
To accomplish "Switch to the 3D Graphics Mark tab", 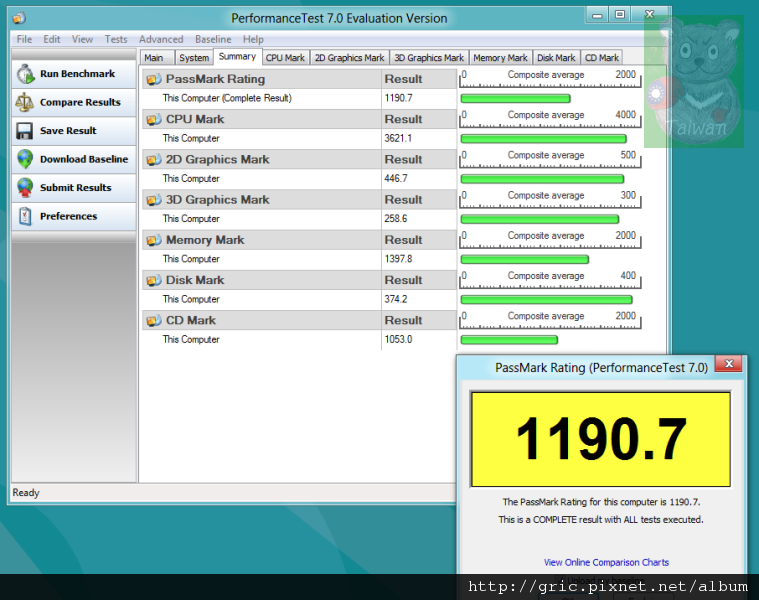I will [429, 58].
